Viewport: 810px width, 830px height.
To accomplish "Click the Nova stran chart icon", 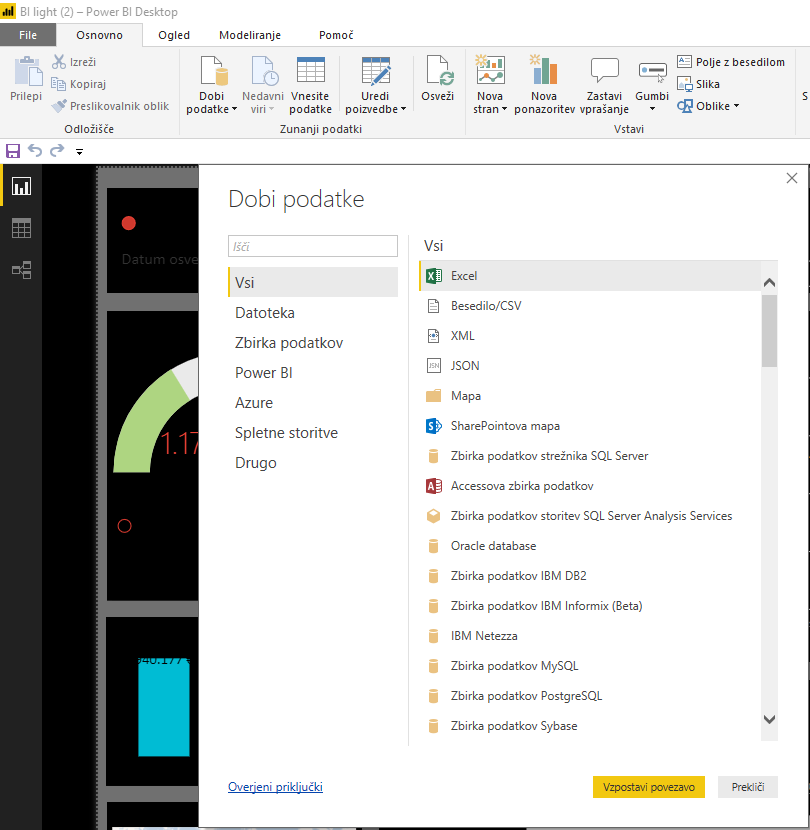I will 490,70.
